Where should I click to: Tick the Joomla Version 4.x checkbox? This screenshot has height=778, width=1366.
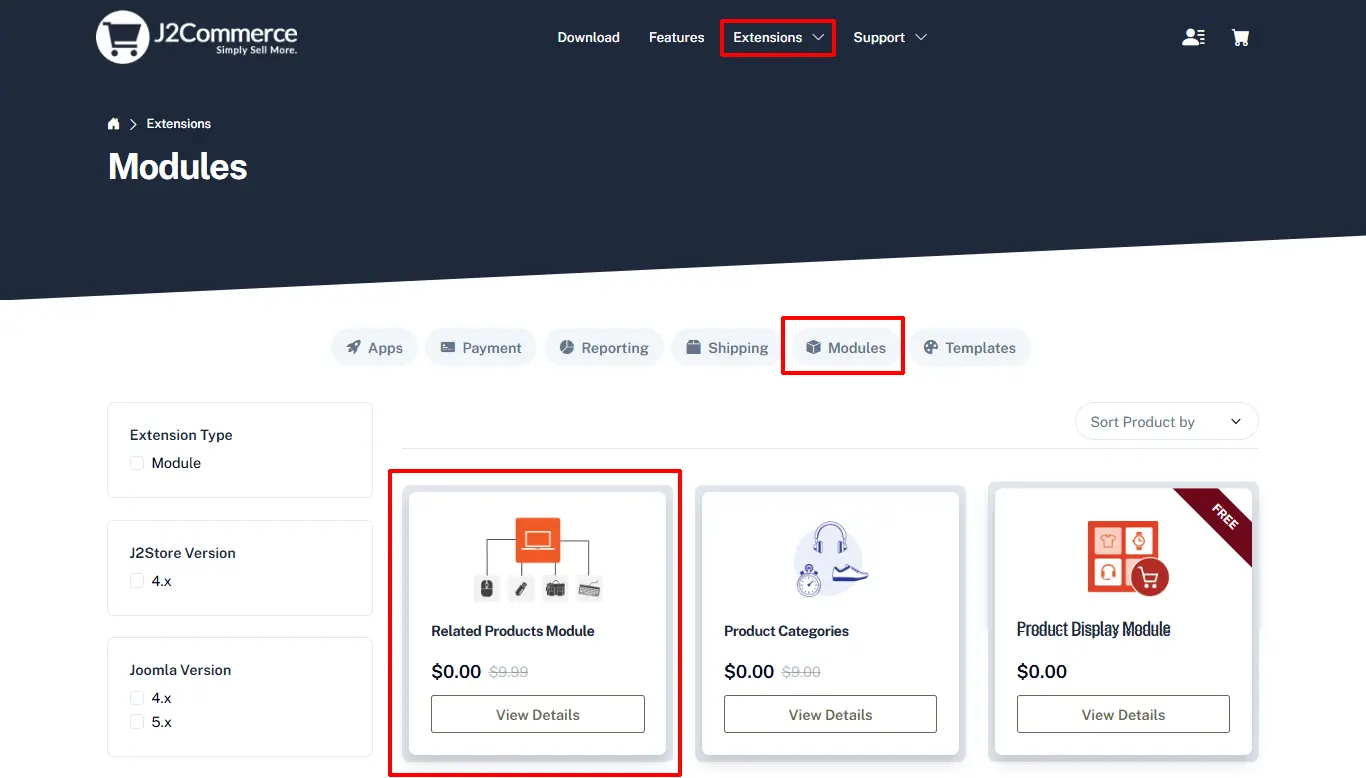(137, 698)
